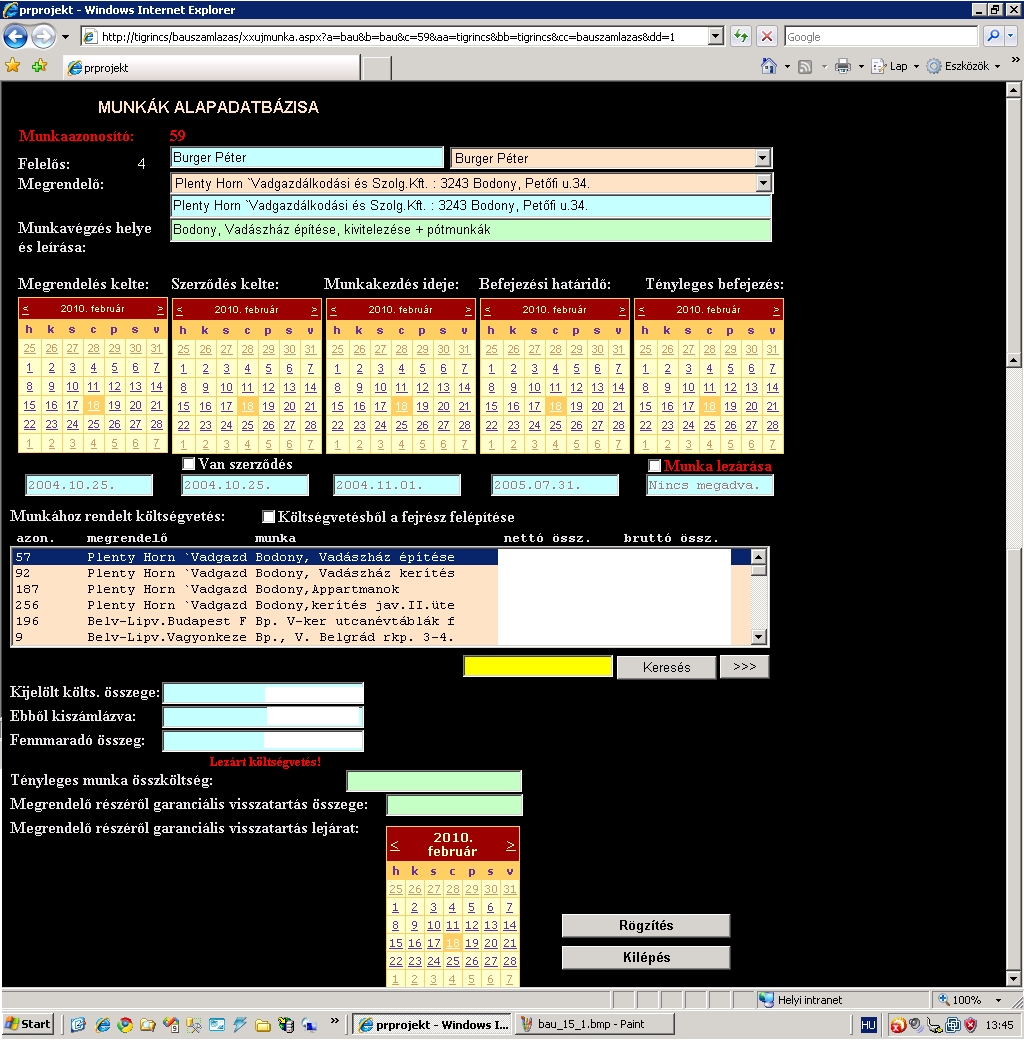The image size is (1024, 1044).
Task: Click the Stop loading red X icon
Action: (x=766, y=37)
